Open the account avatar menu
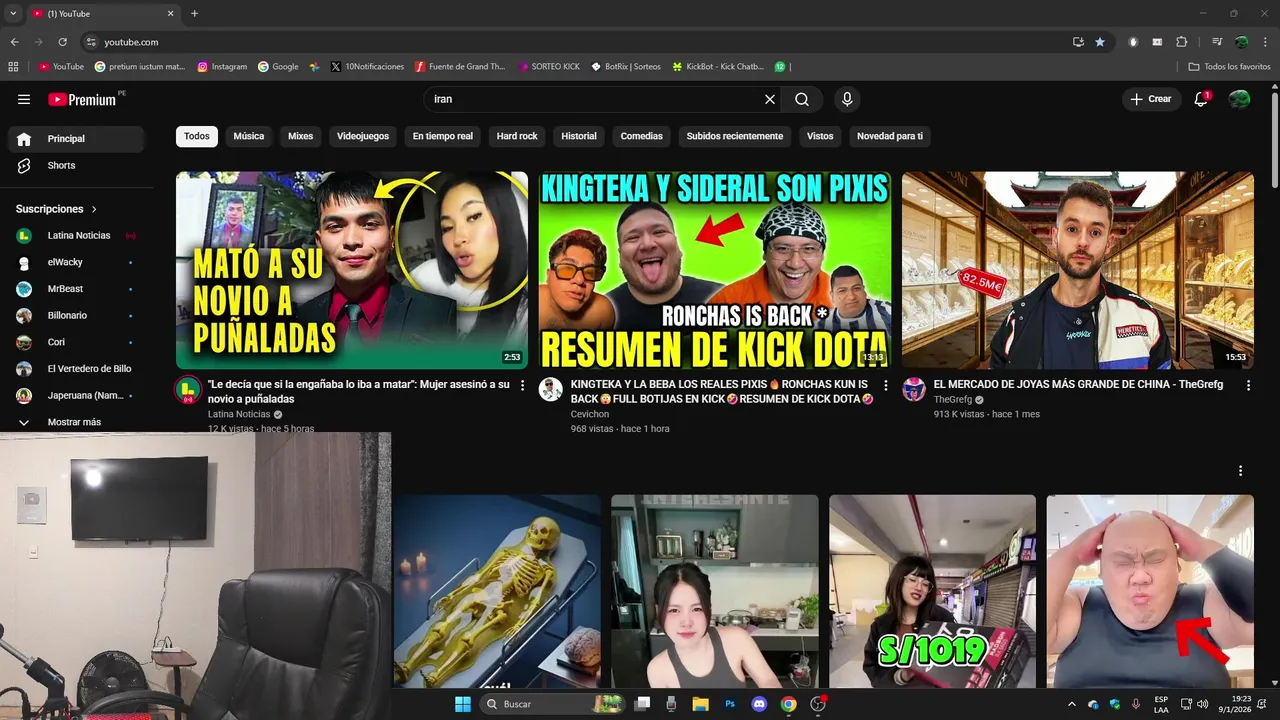The width and height of the screenshot is (1280, 720). [x=1239, y=99]
